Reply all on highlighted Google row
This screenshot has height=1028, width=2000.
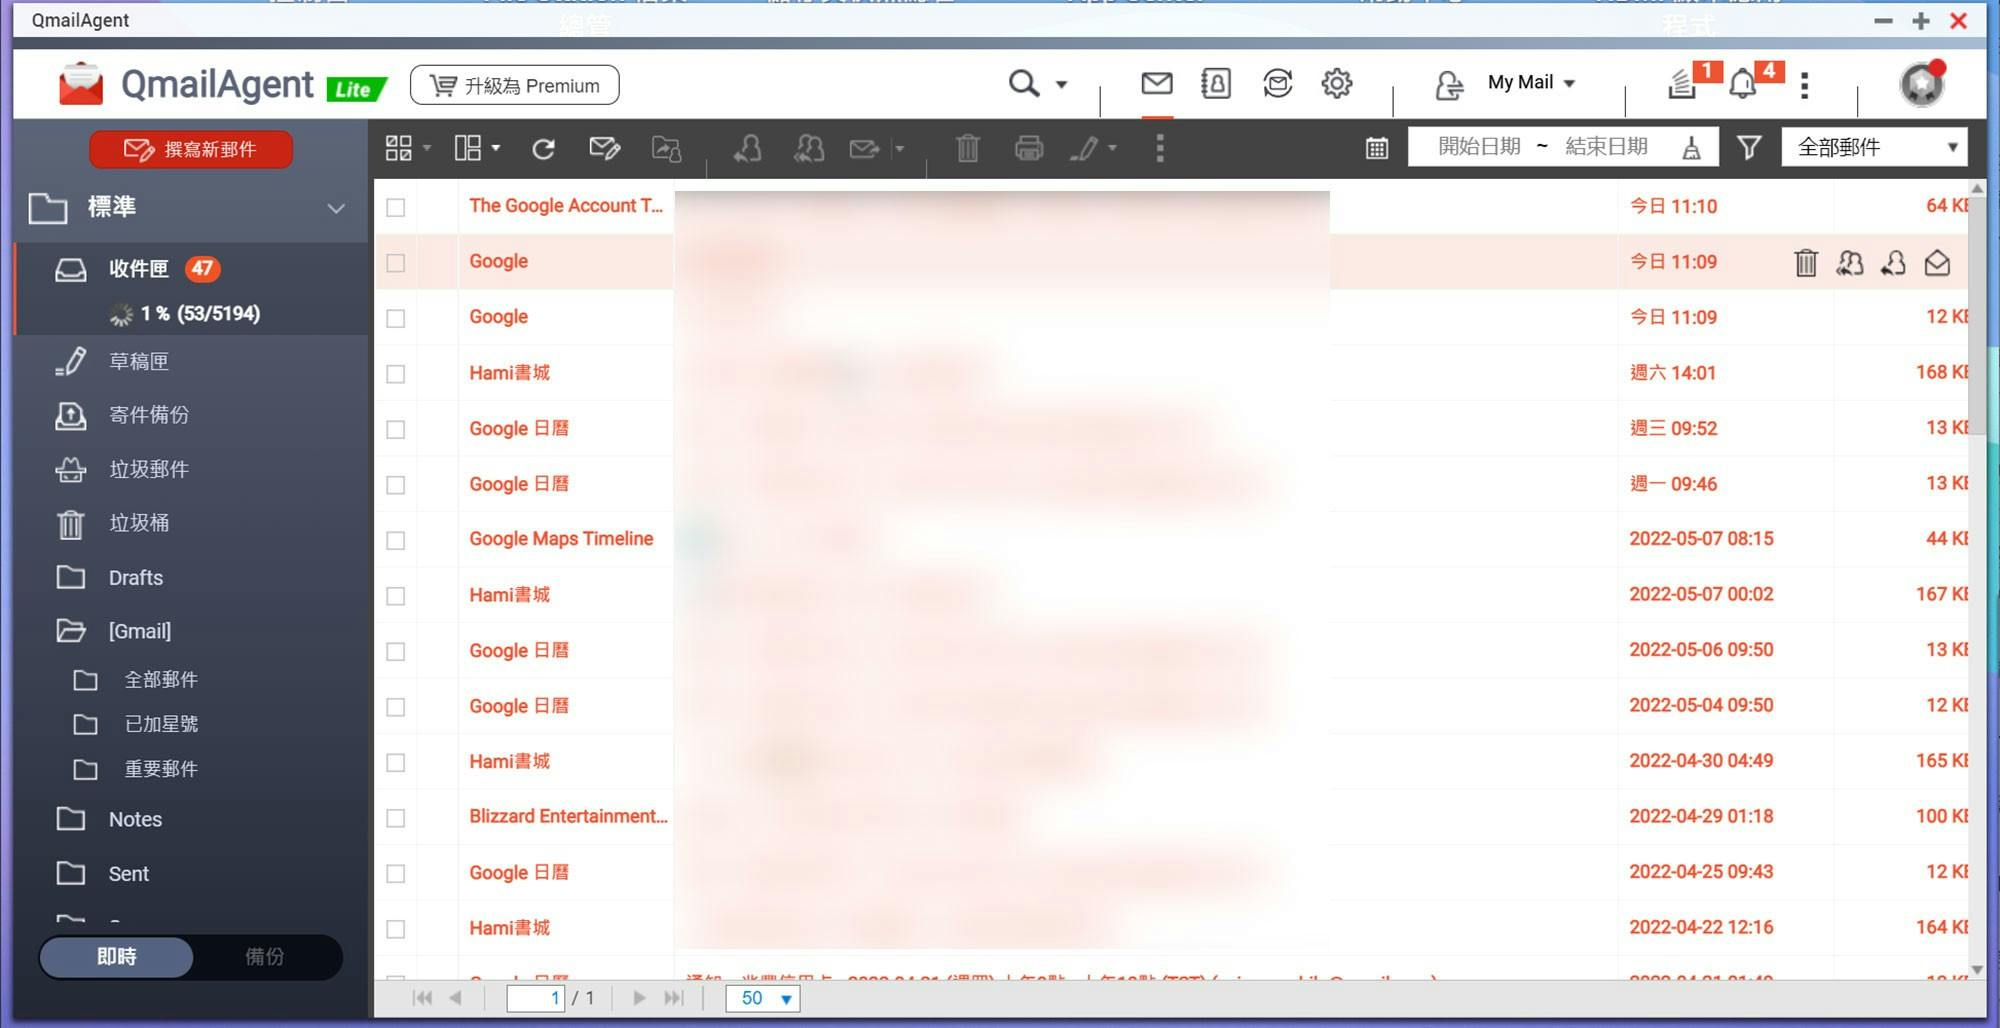pyautogui.click(x=1850, y=262)
